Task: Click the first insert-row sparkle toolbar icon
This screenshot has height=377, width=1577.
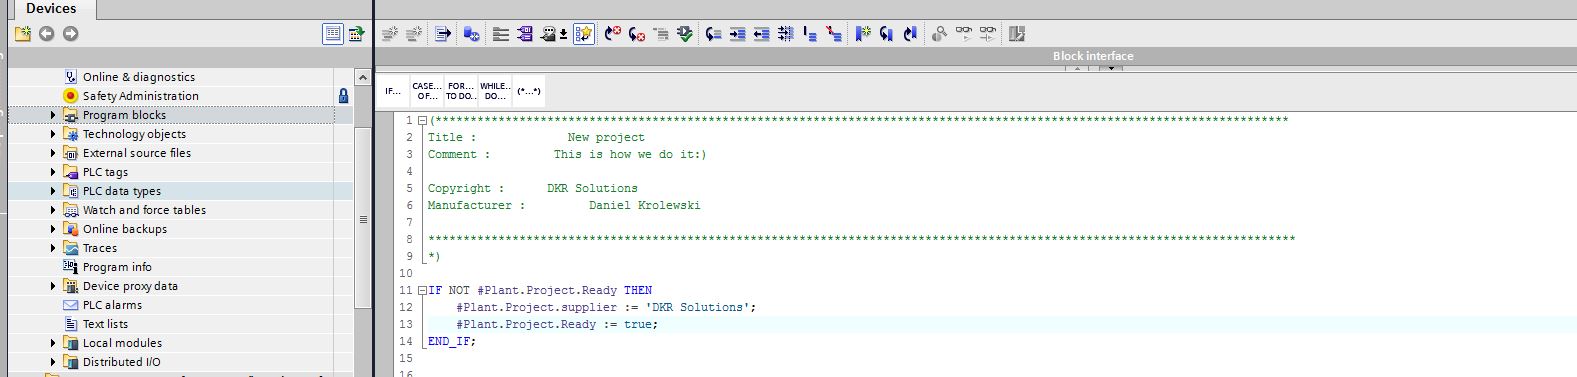Action: [x=390, y=34]
